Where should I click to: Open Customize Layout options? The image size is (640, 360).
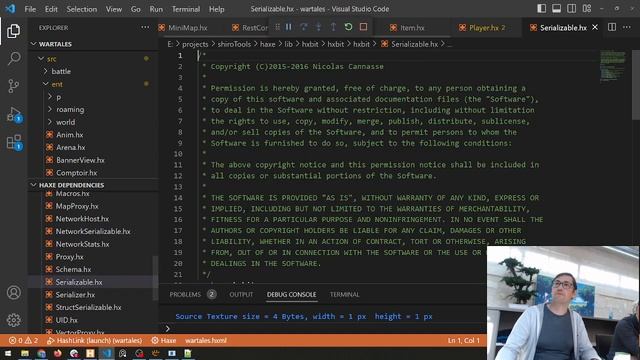587,9
